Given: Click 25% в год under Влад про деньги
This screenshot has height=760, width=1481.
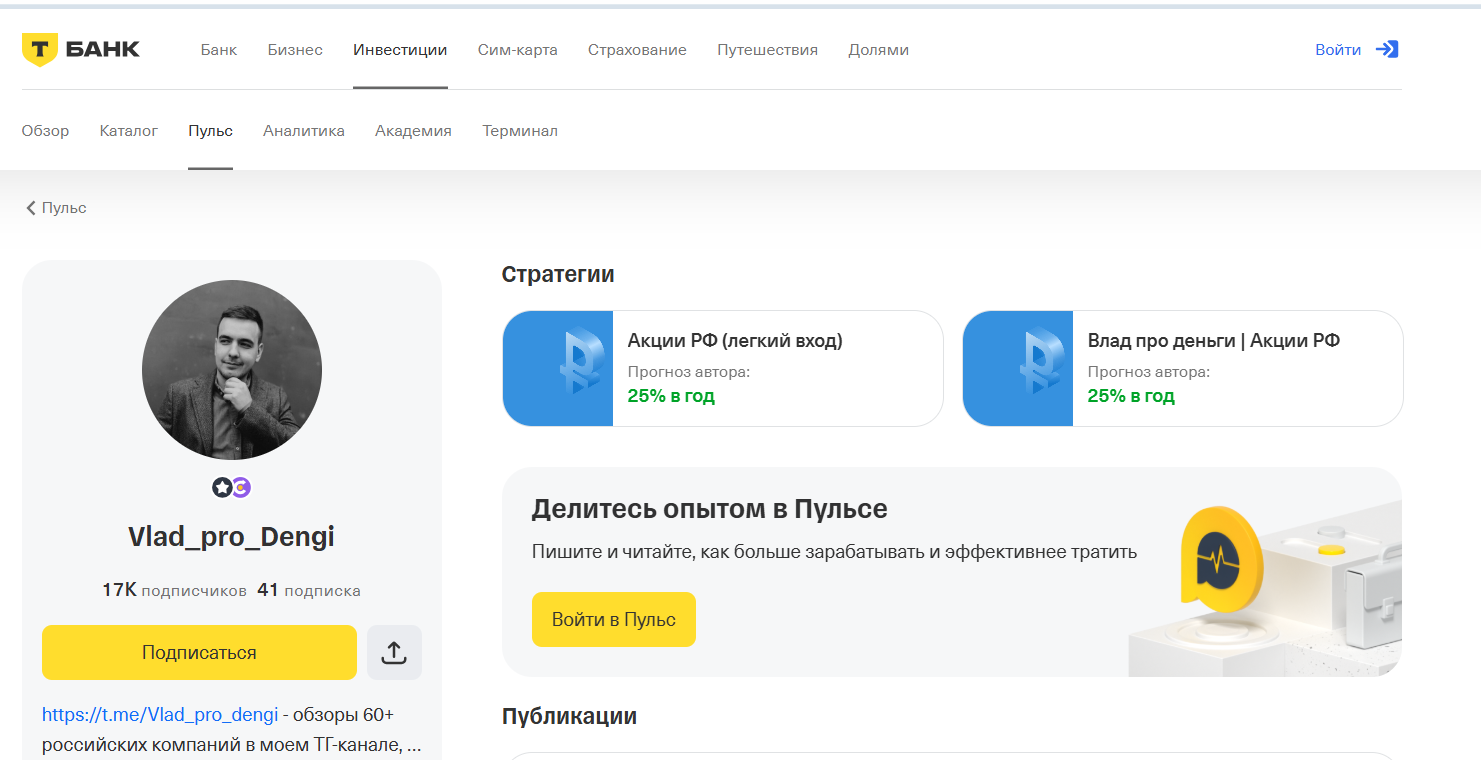Looking at the screenshot, I should [x=1131, y=396].
